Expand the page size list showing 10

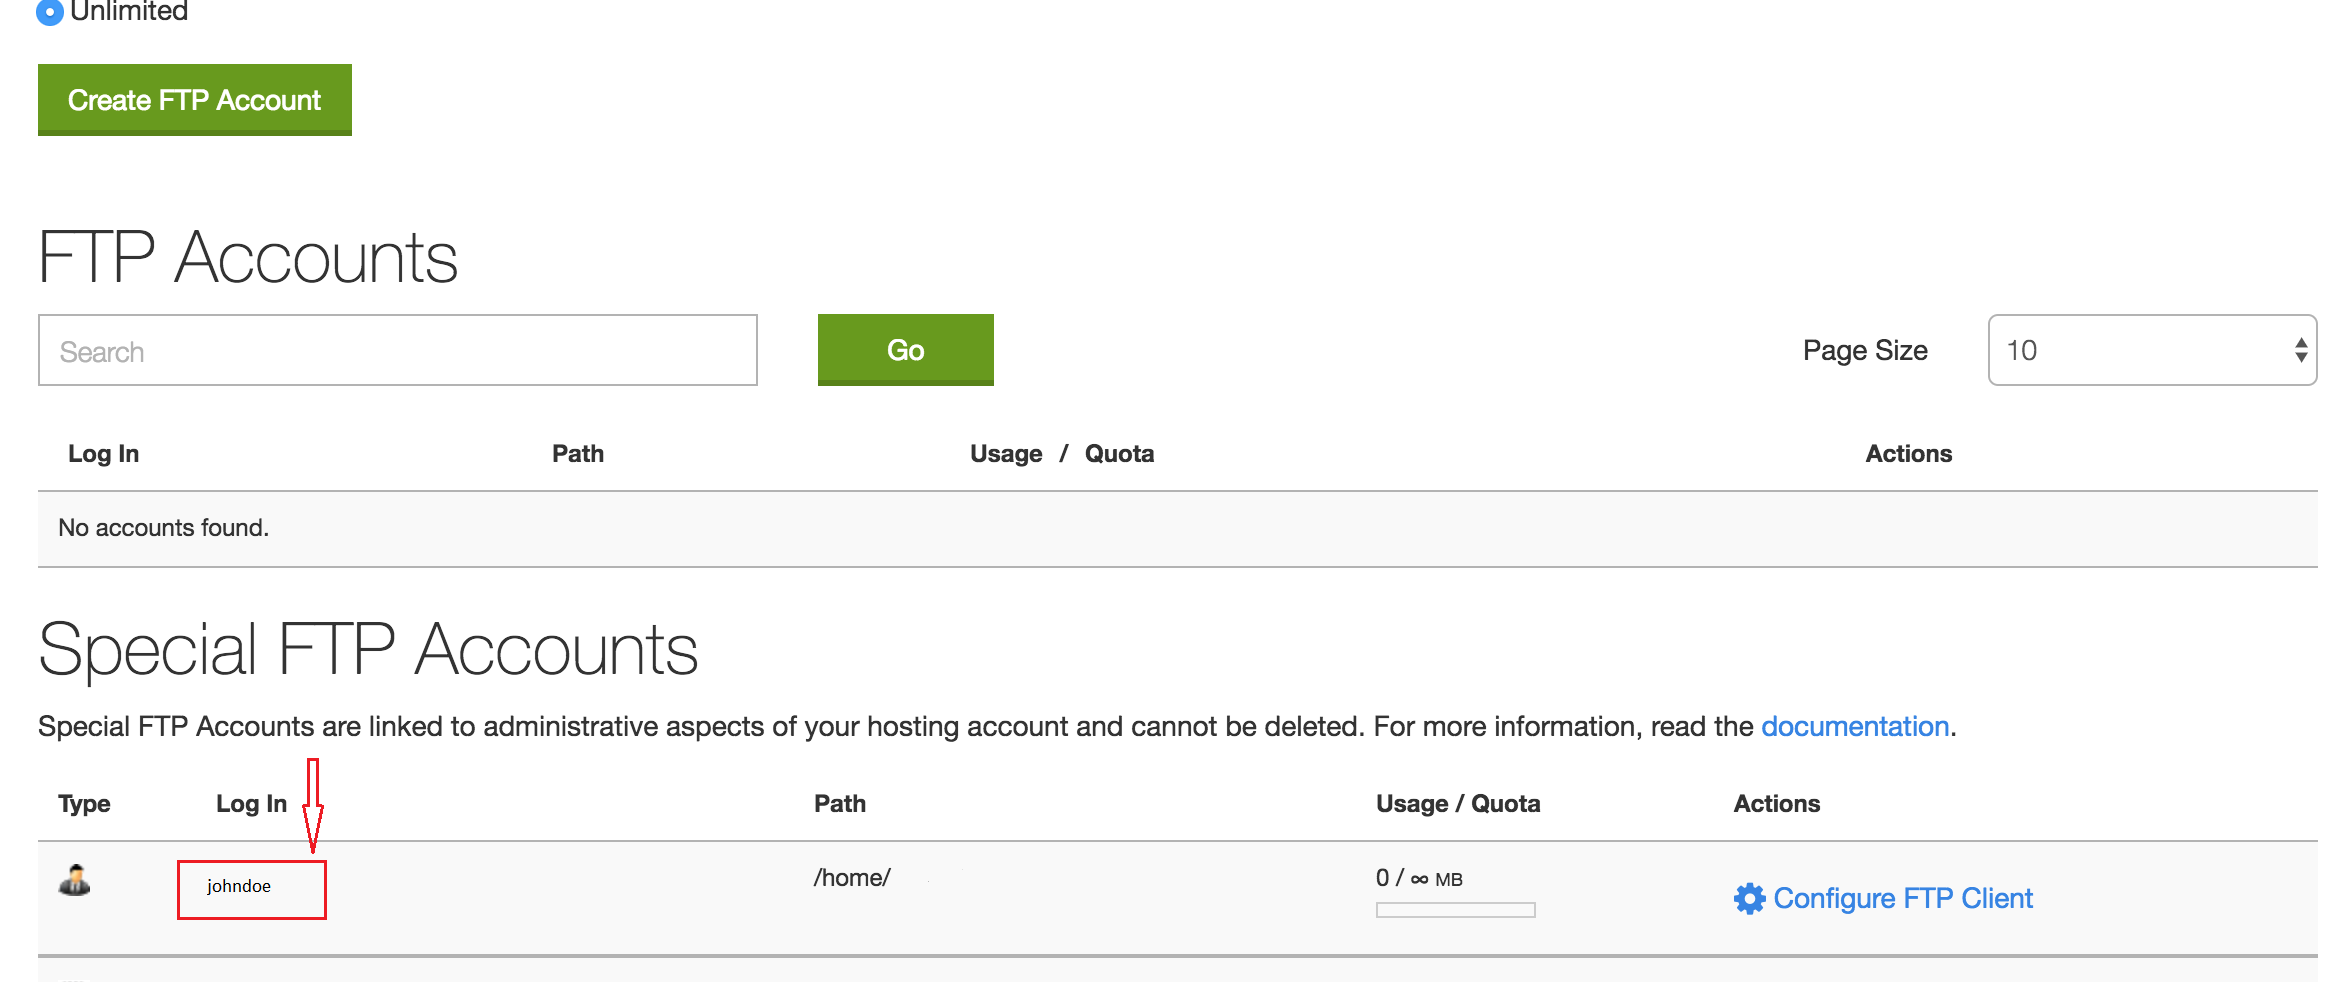coord(2150,350)
